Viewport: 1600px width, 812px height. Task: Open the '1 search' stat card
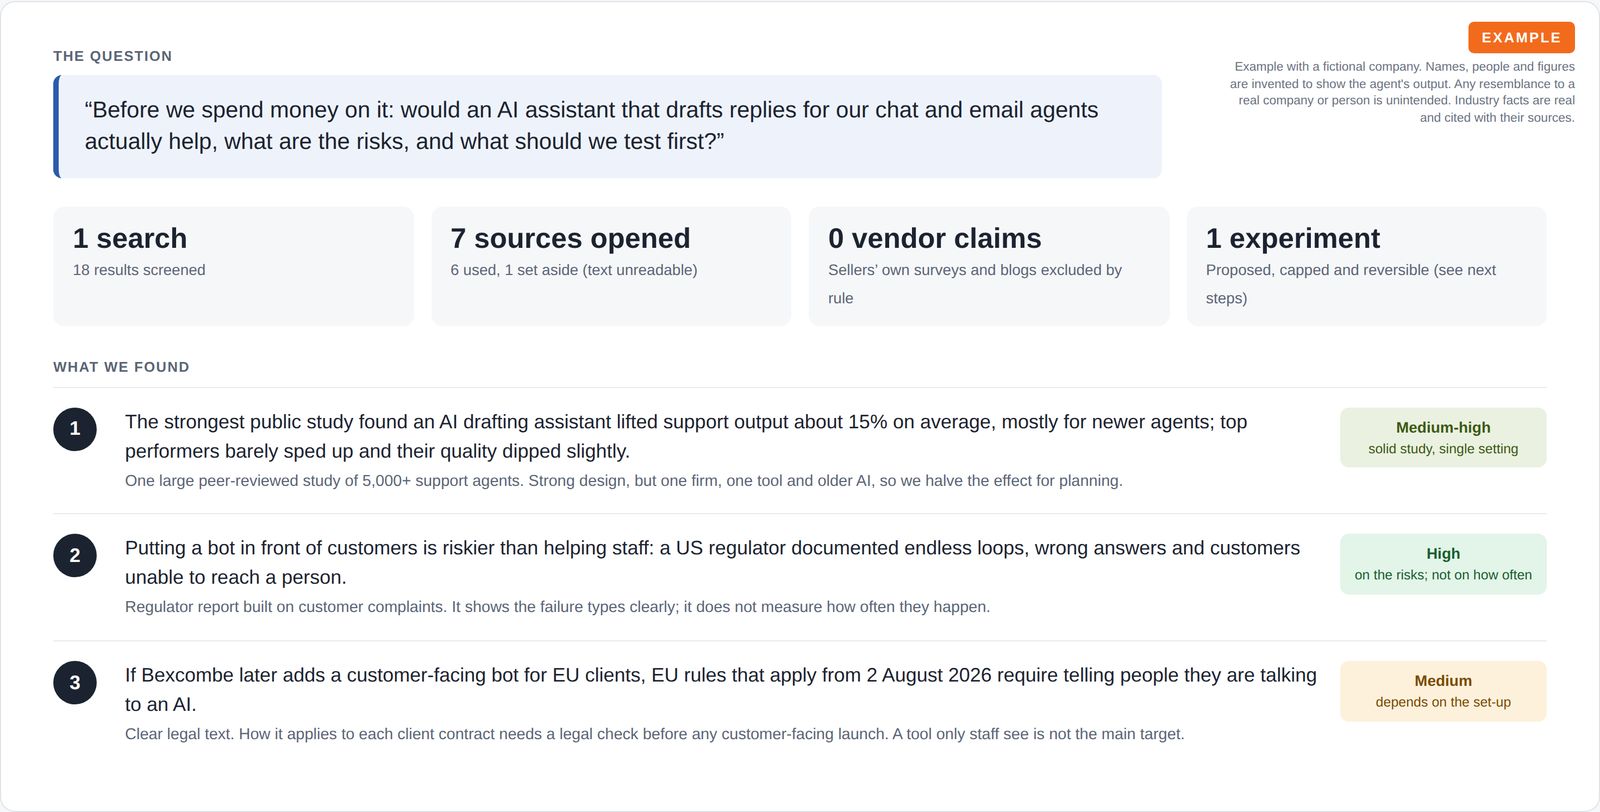233,266
